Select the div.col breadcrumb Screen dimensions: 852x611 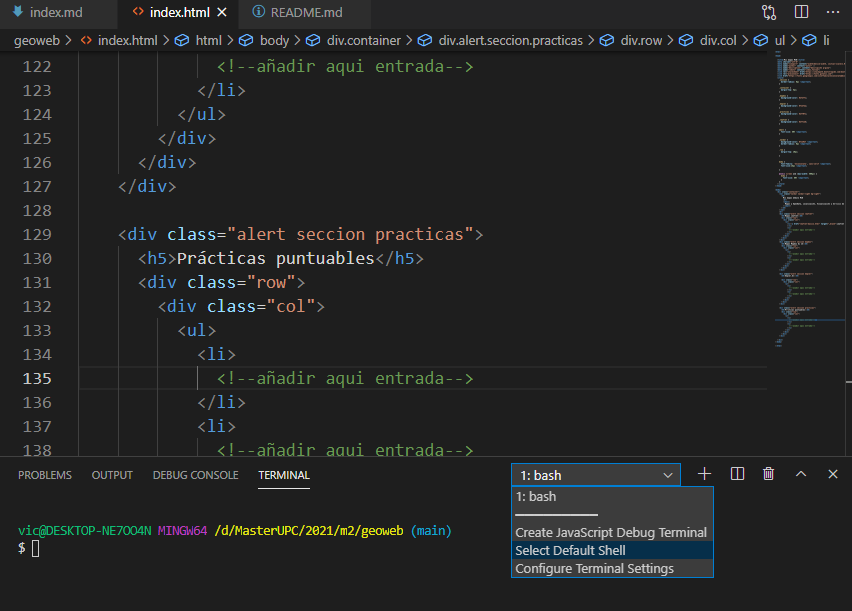pos(717,41)
